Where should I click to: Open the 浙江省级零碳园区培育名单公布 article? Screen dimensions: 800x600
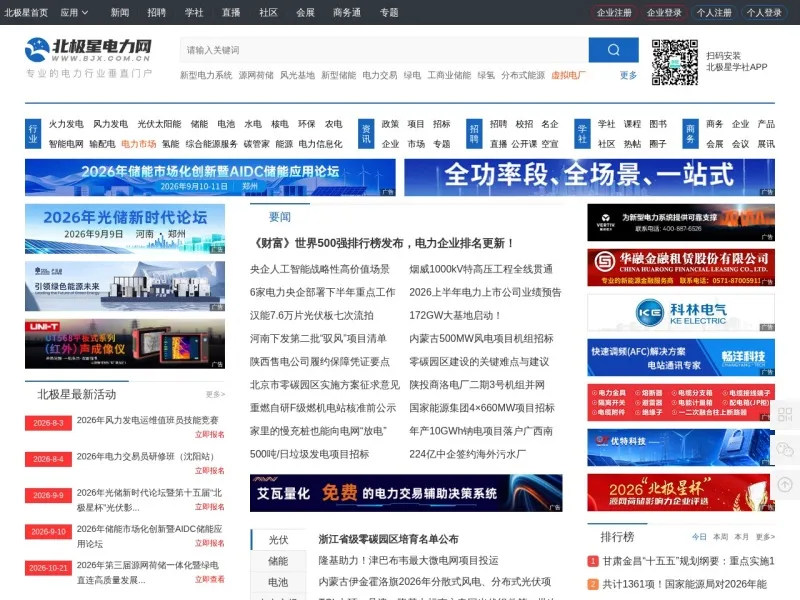click(388, 539)
